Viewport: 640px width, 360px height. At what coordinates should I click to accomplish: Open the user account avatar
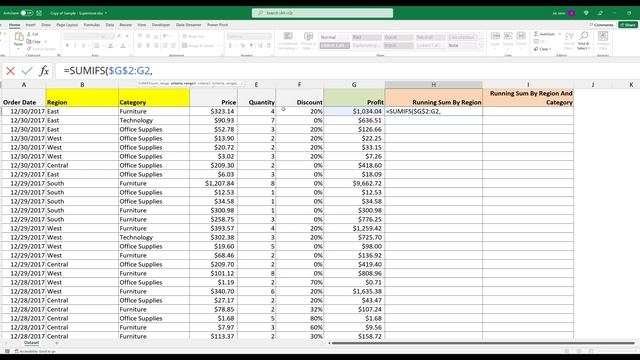(572, 13)
